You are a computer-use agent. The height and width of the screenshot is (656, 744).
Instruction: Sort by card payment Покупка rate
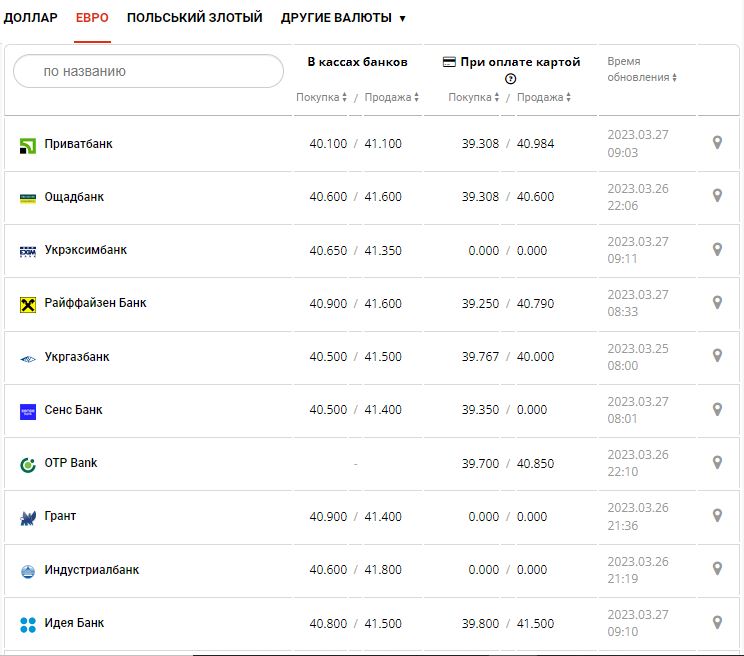pyautogui.click(x=474, y=98)
